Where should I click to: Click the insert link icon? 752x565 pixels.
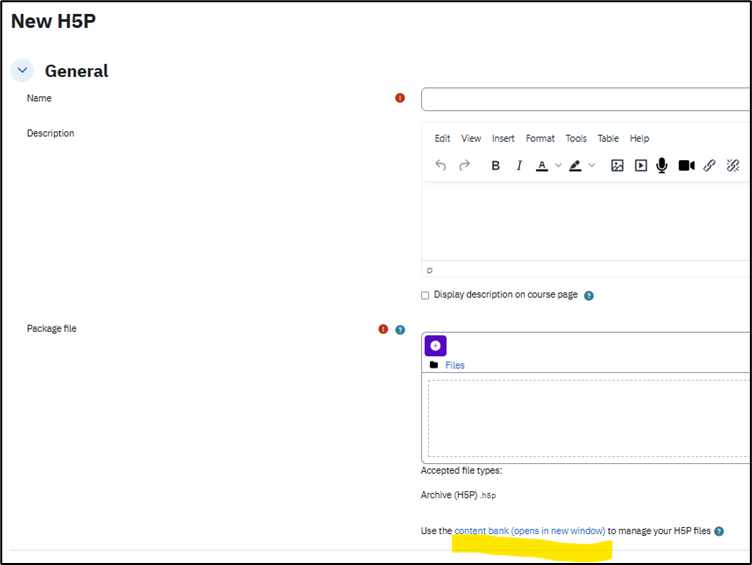709,166
